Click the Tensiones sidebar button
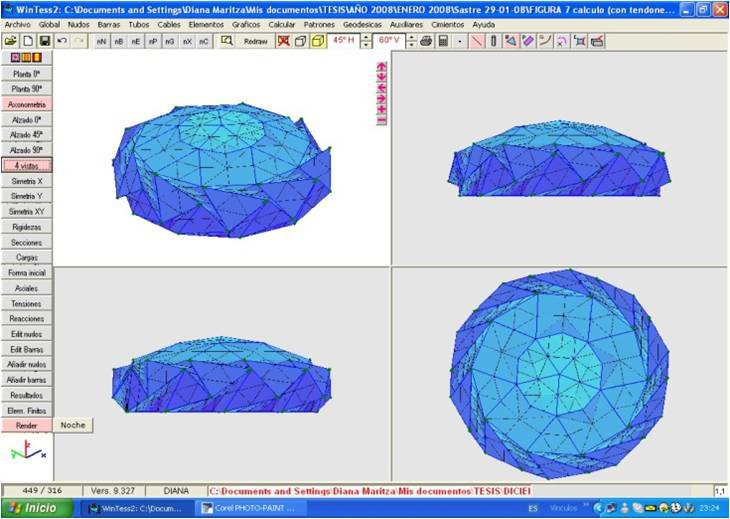 pos(26,303)
